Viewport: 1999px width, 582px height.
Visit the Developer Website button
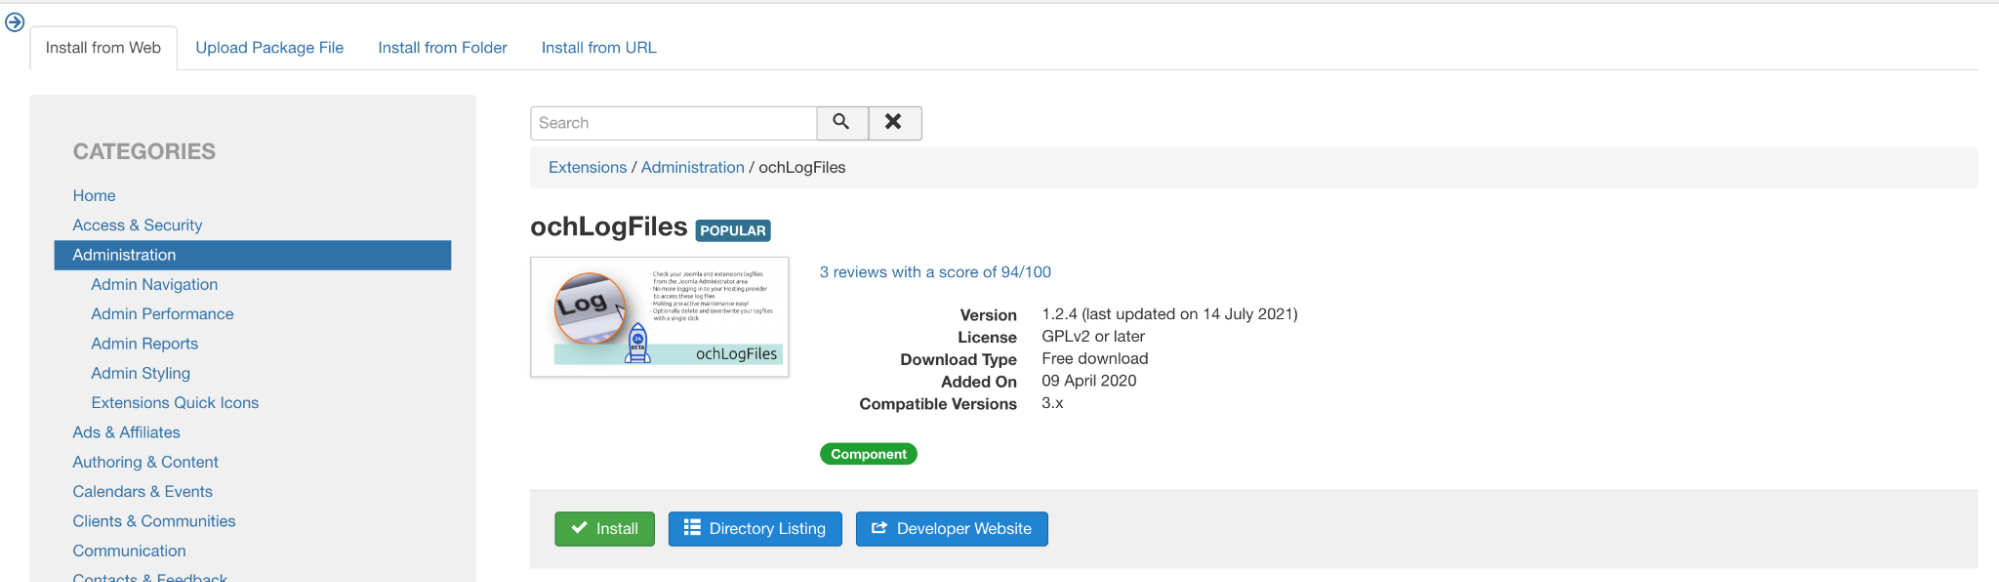[951, 528]
